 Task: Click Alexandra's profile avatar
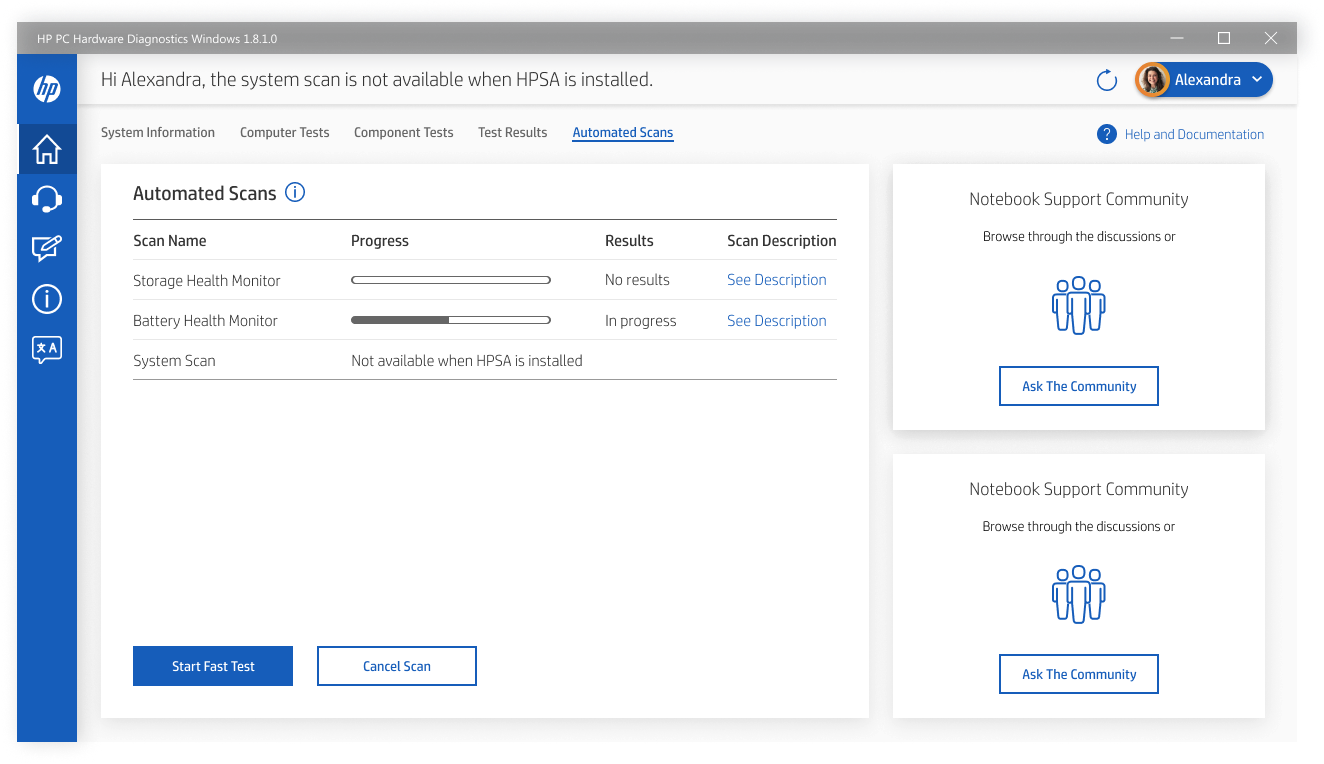click(x=1153, y=80)
